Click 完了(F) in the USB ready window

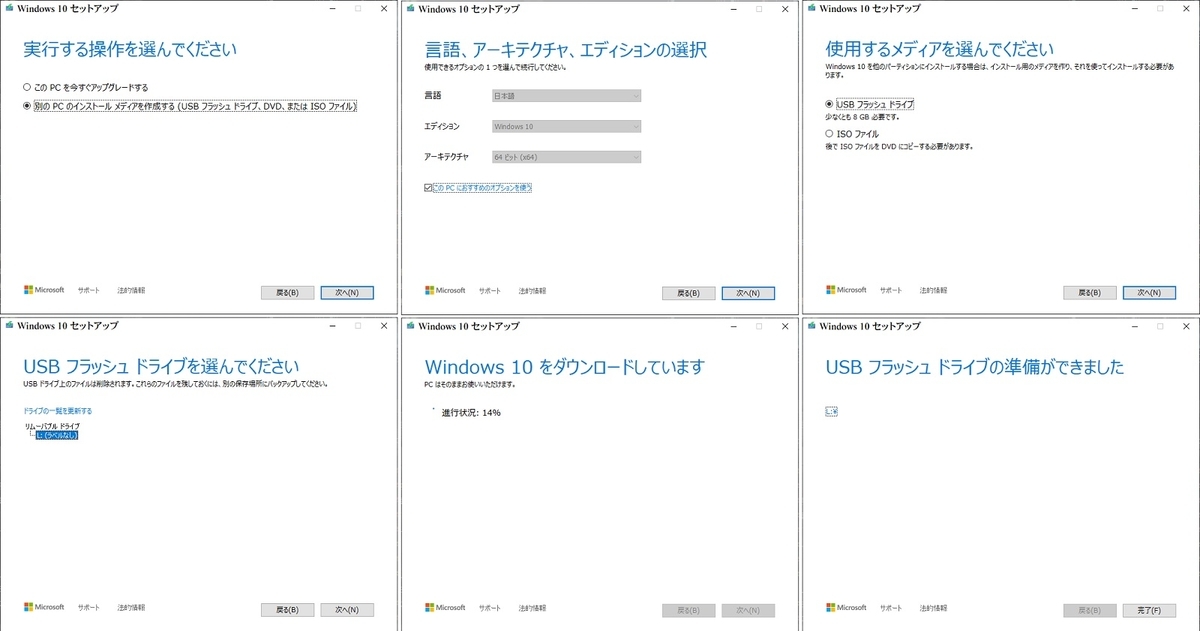coord(1149,610)
